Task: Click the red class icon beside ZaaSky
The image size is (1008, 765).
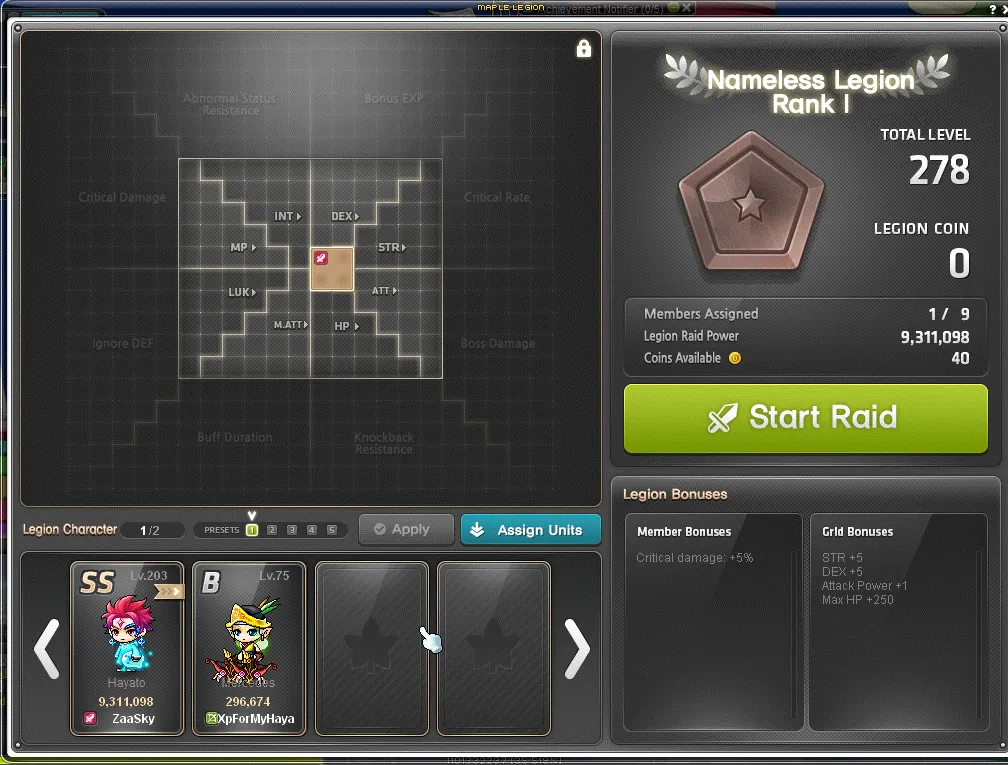Action: 90,718
